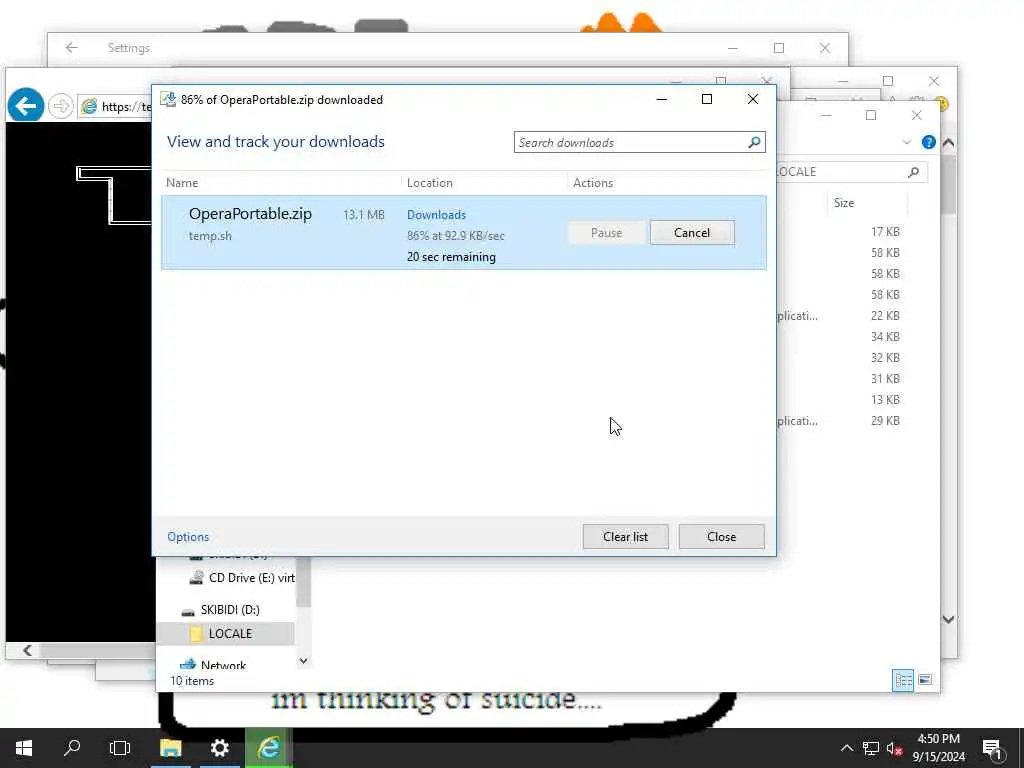Open download Options link
The width and height of the screenshot is (1024, 768).
(188, 537)
